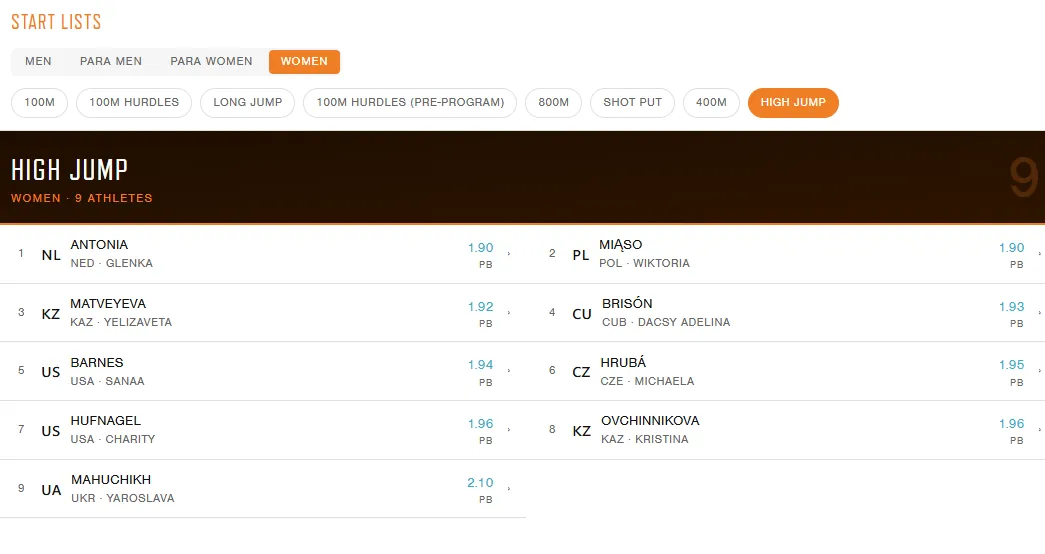Open athlete ANTONIA's entry
The image size is (1045, 554).
pos(263,254)
